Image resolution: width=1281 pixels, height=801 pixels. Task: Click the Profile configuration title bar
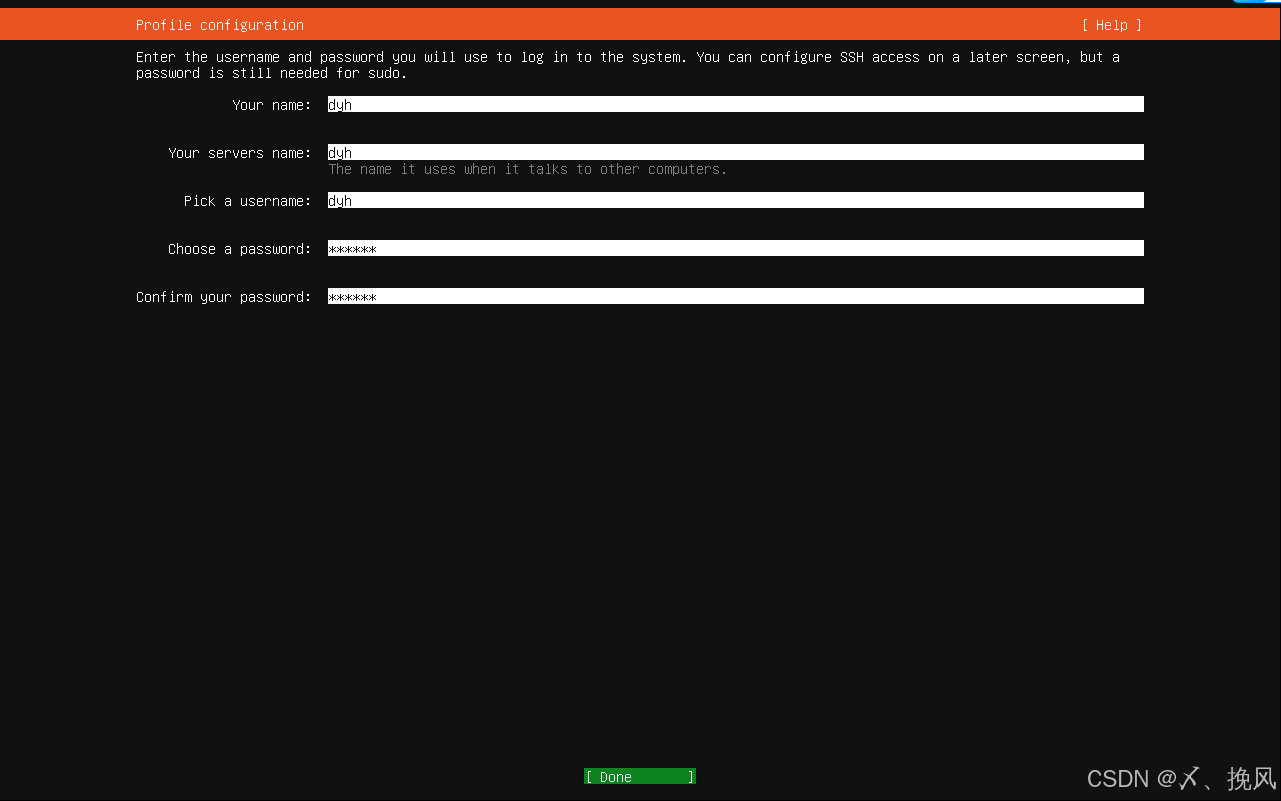click(x=219, y=24)
